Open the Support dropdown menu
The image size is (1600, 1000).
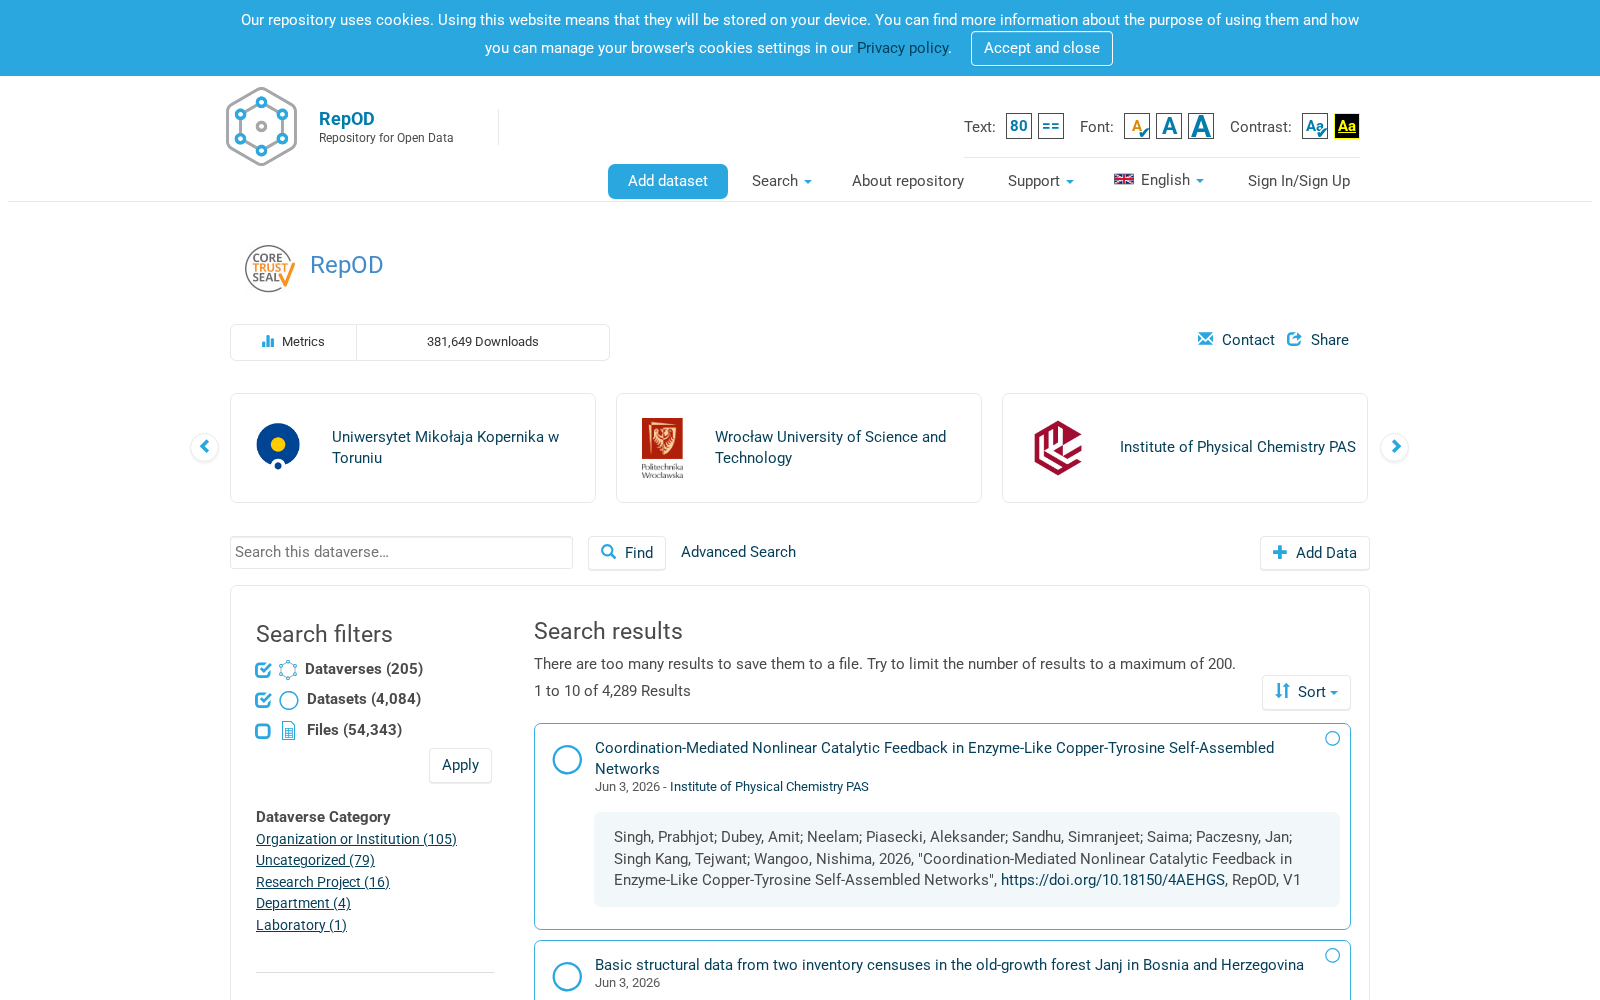[x=1040, y=181]
